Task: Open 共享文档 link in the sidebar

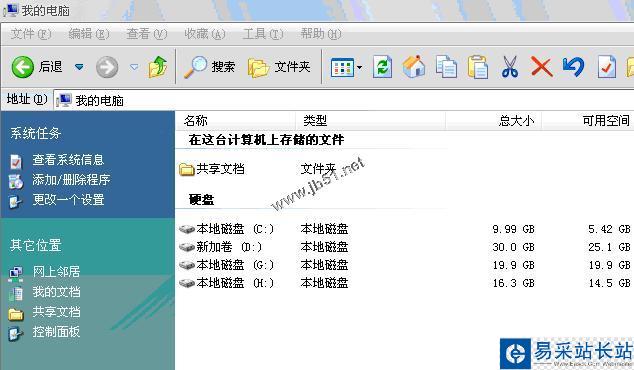Action: coord(56,312)
